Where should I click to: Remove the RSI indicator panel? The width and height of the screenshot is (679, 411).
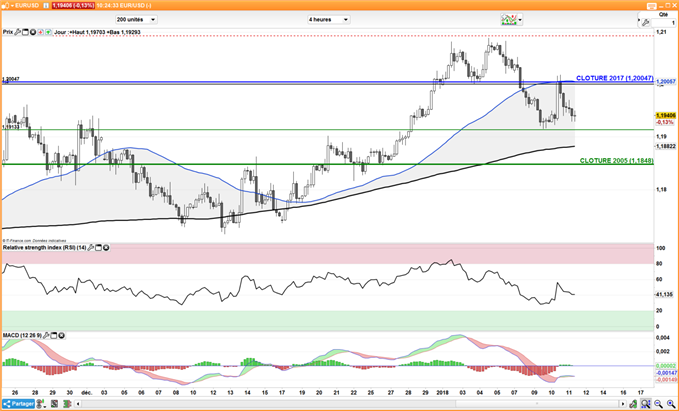pos(106,248)
